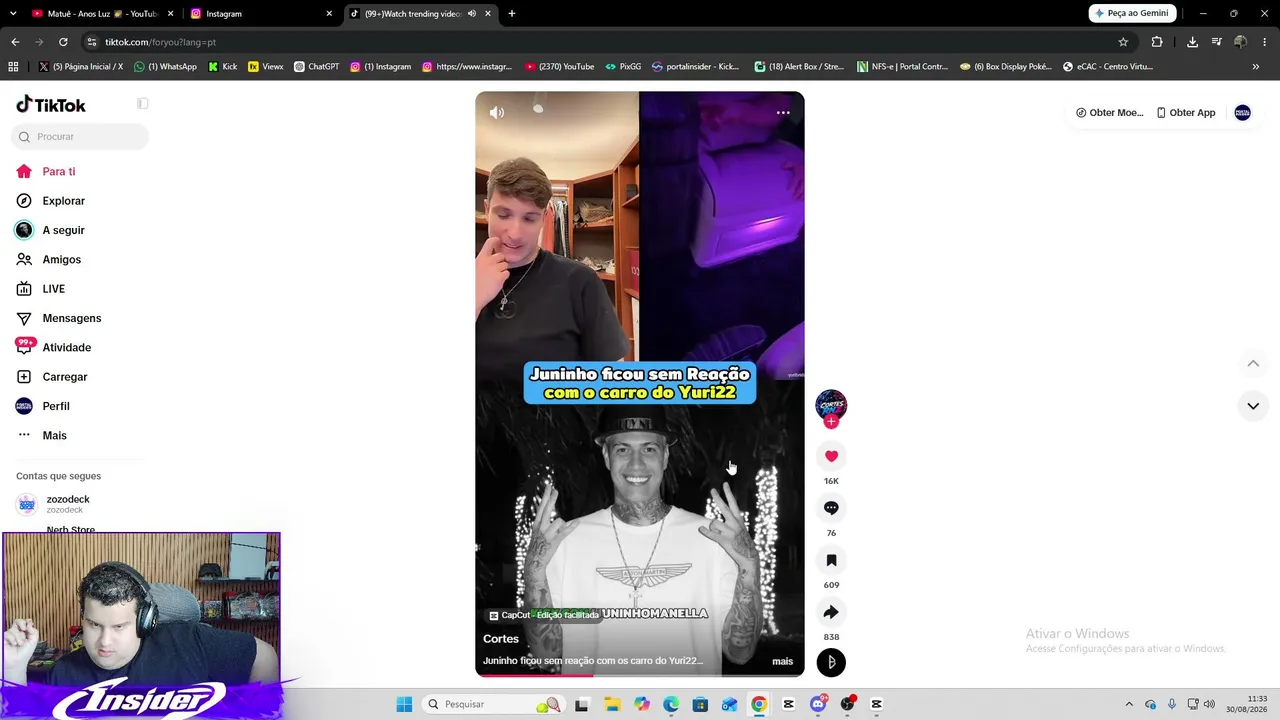The image size is (1280, 720).
Task: Mute the TikTok video sound
Action: click(x=497, y=113)
